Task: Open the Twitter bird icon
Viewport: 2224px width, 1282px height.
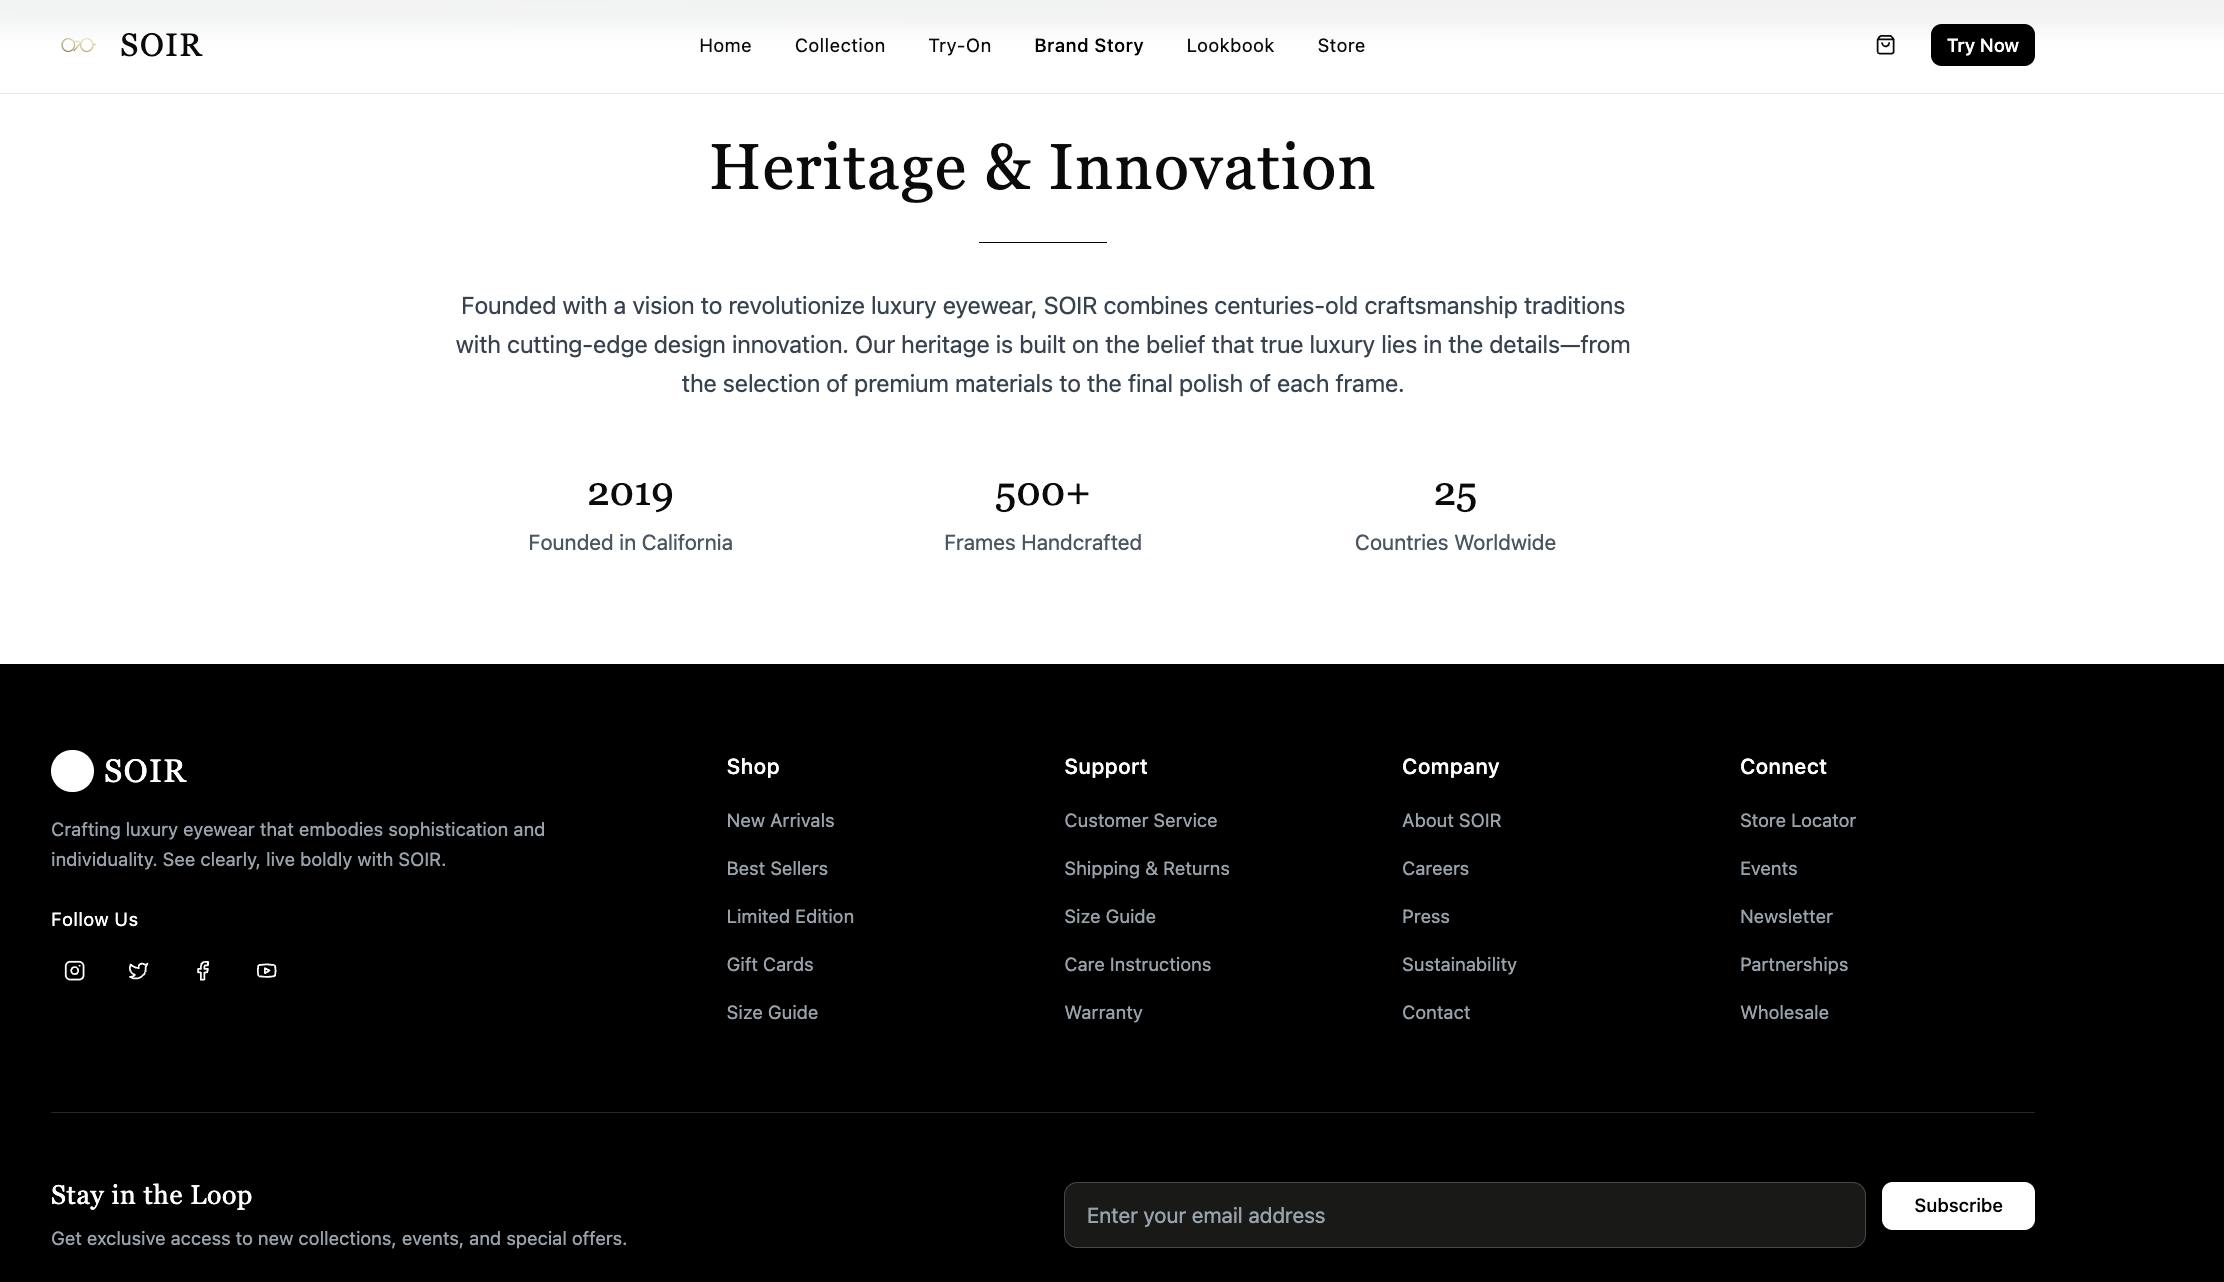Action: 139,971
